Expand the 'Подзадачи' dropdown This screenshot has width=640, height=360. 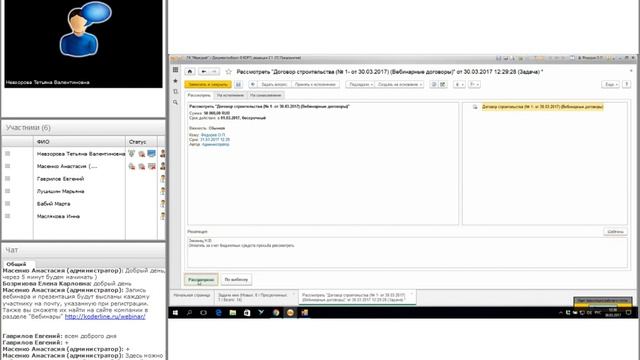click(360, 84)
